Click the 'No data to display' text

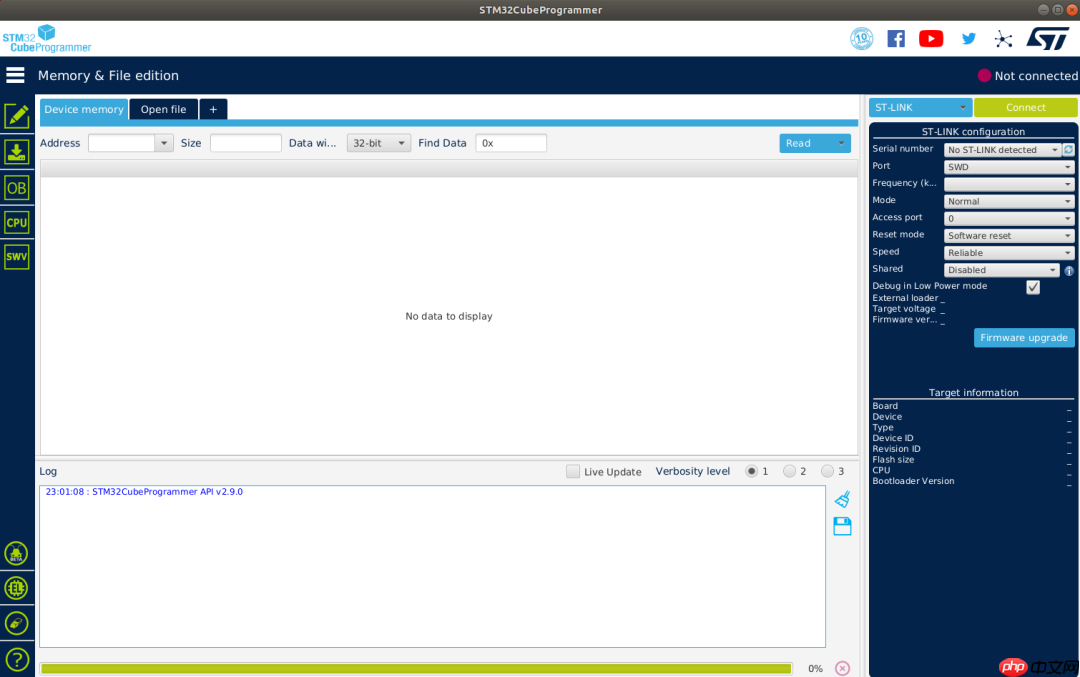[x=448, y=316]
